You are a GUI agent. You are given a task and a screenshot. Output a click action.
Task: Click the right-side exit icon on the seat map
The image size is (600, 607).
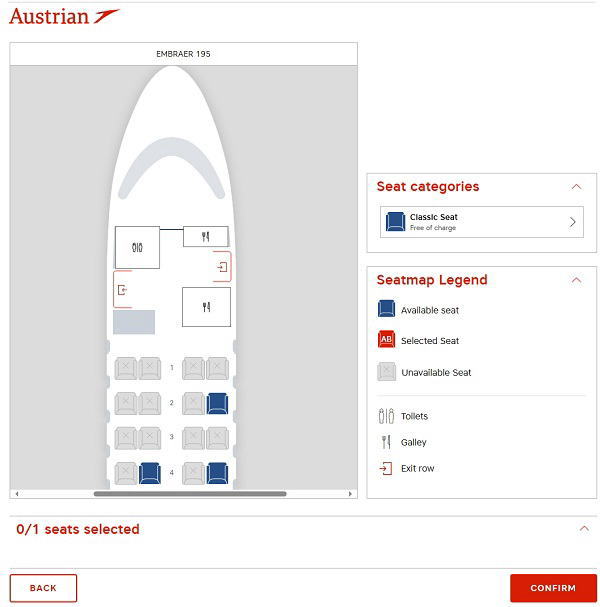pyautogui.click(x=222, y=267)
